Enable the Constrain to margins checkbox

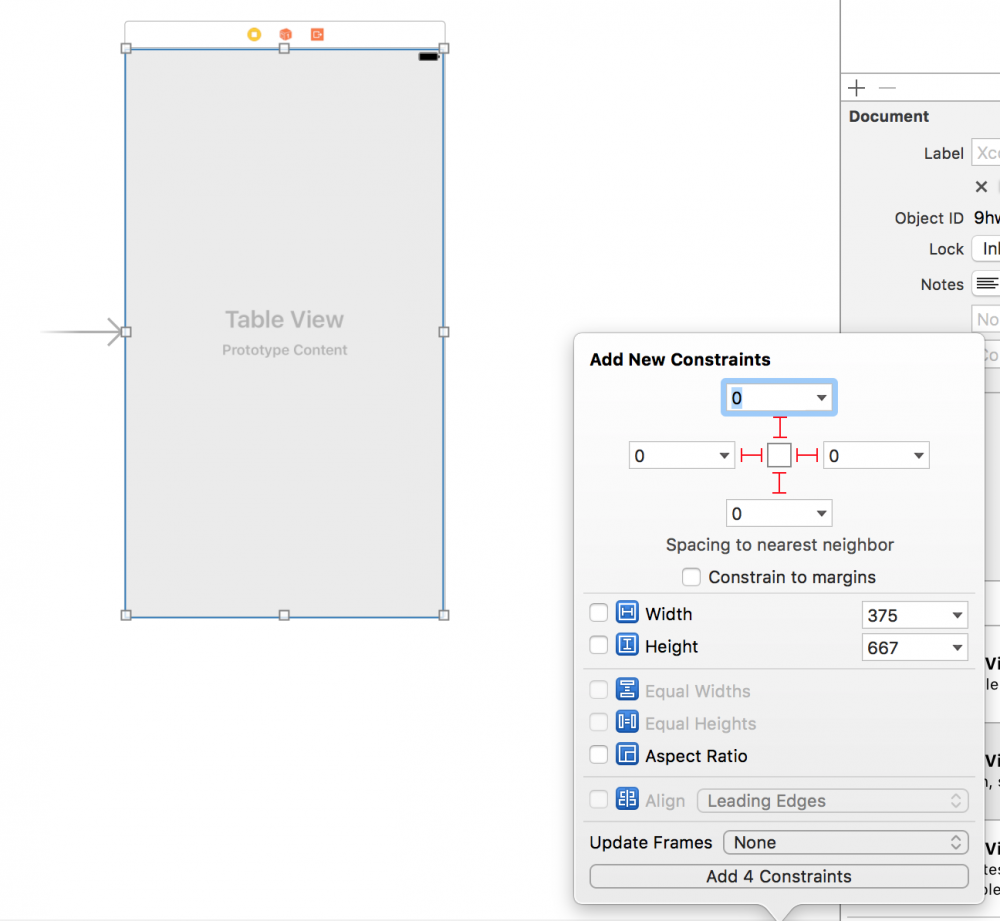pyautogui.click(x=691, y=577)
